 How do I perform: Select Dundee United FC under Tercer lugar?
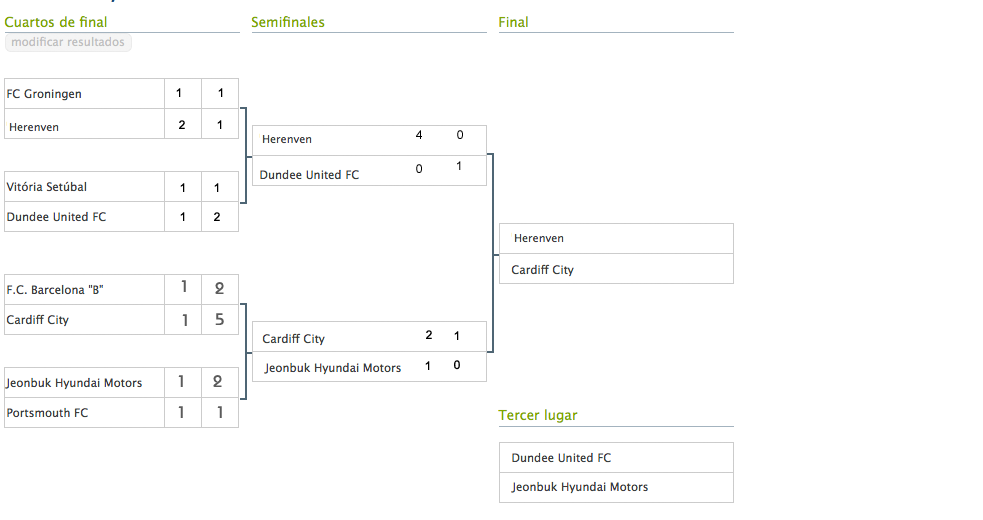pyautogui.click(x=561, y=458)
